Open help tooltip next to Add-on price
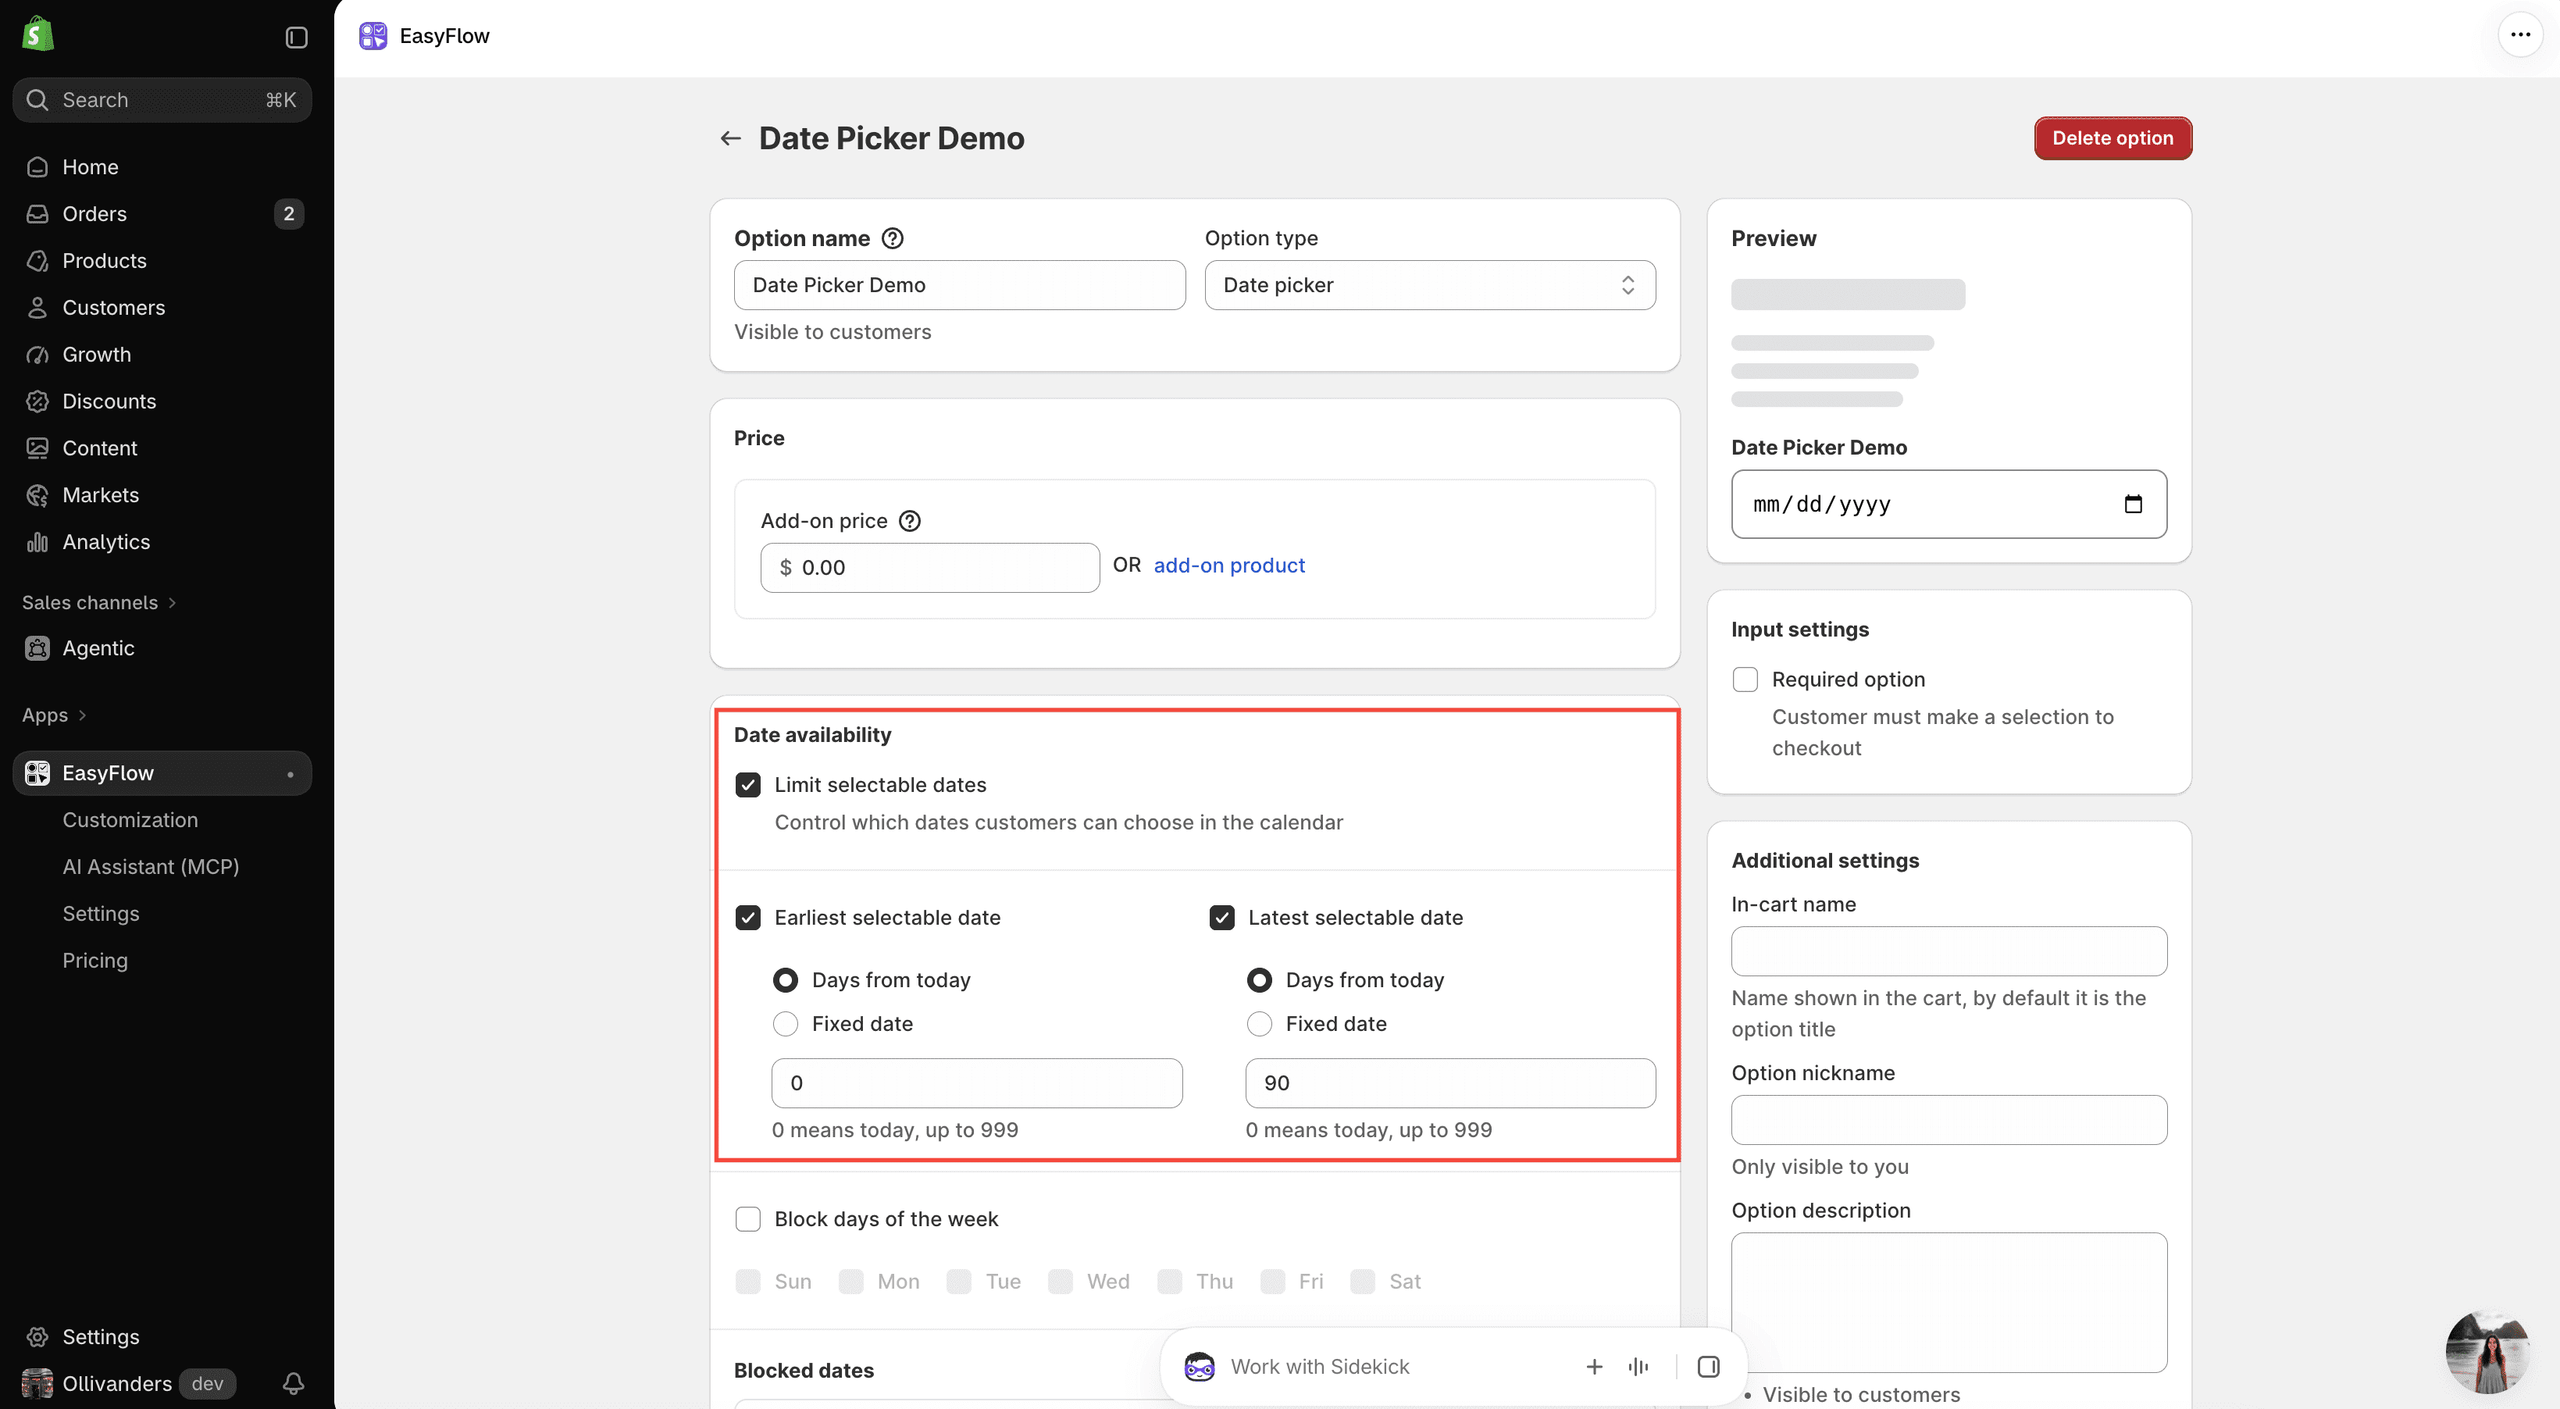 pyautogui.click(x=909, y=521)
